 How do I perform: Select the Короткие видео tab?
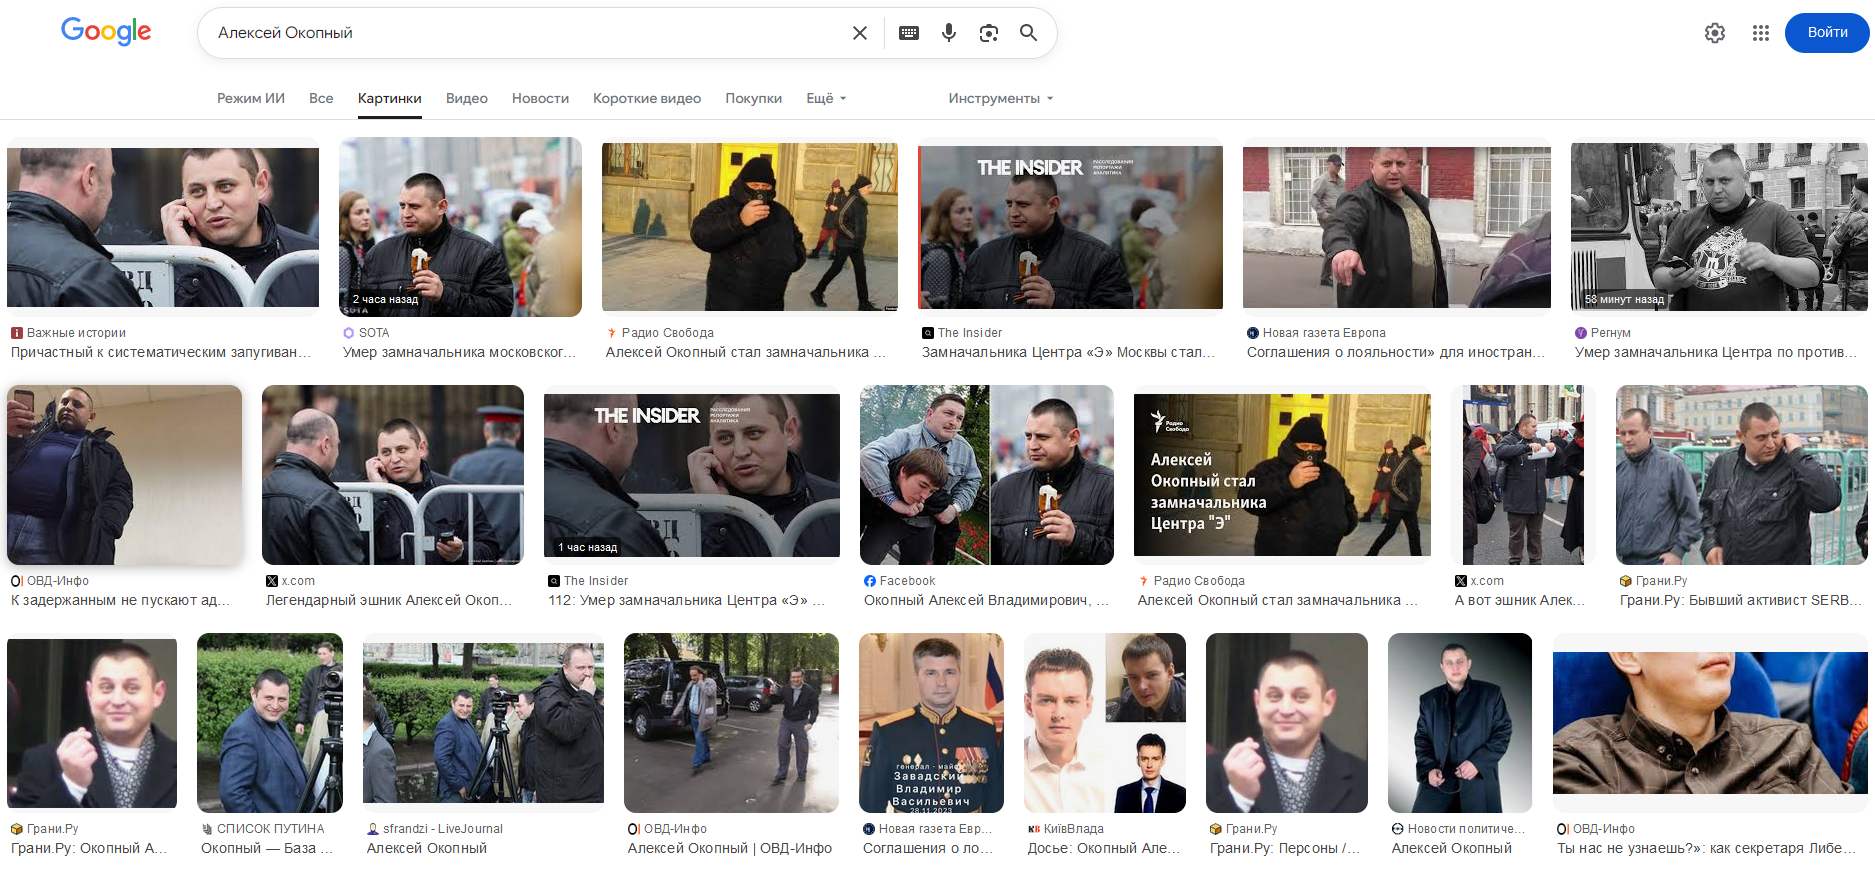646,98
